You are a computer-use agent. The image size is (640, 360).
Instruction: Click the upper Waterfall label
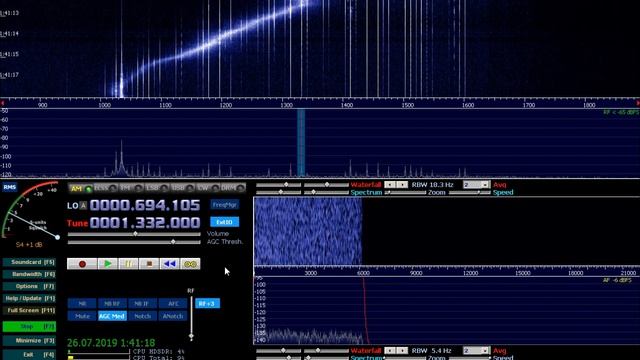366,185
